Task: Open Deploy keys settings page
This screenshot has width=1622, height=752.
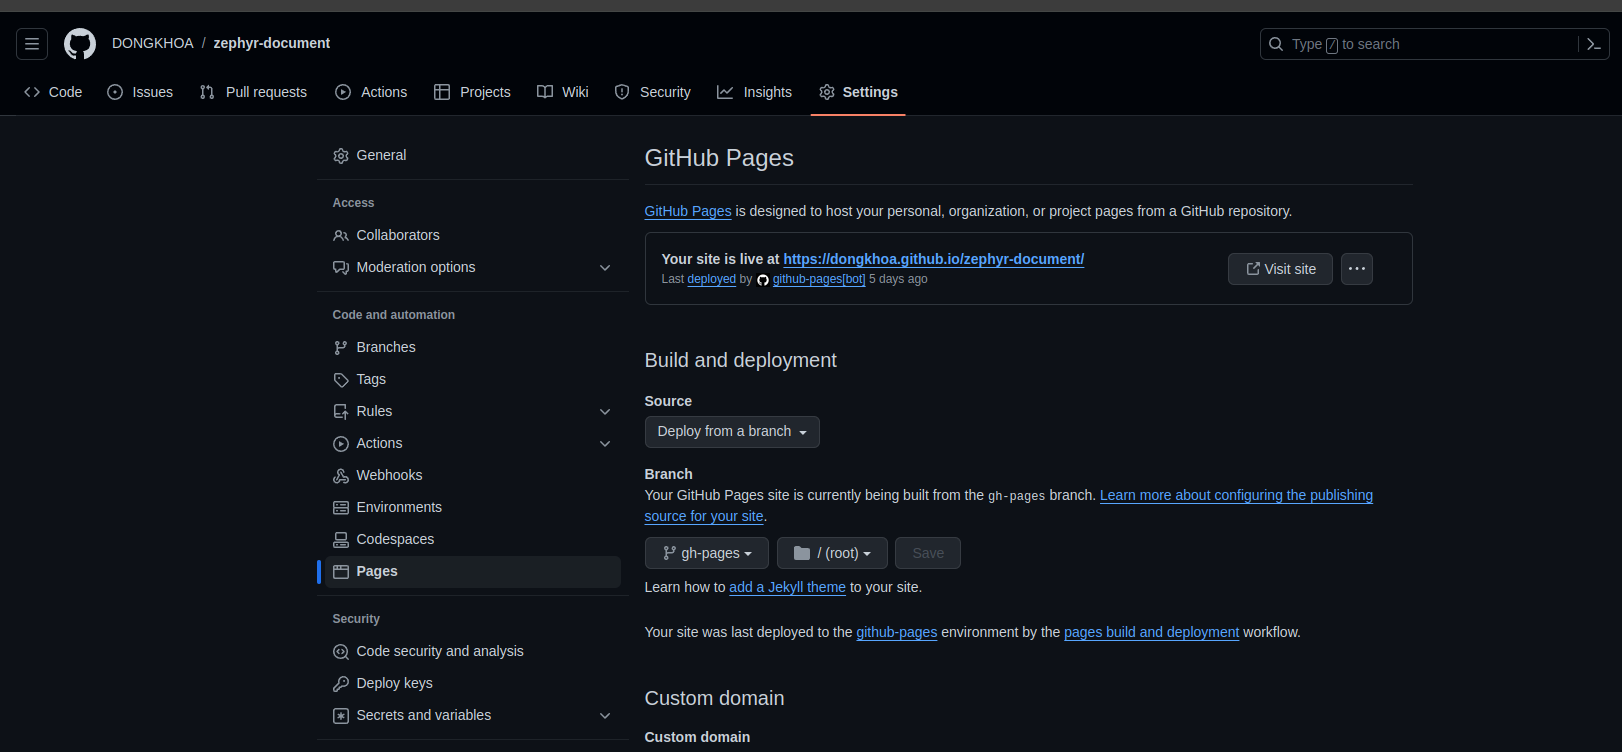Action: click(473, 684)
